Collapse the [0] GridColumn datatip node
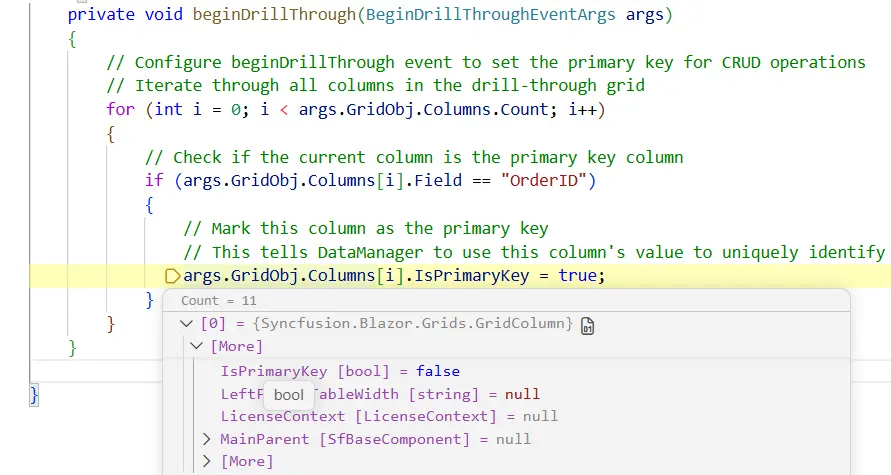Screen dimensions: 891x475 click(x=186, y=323)
